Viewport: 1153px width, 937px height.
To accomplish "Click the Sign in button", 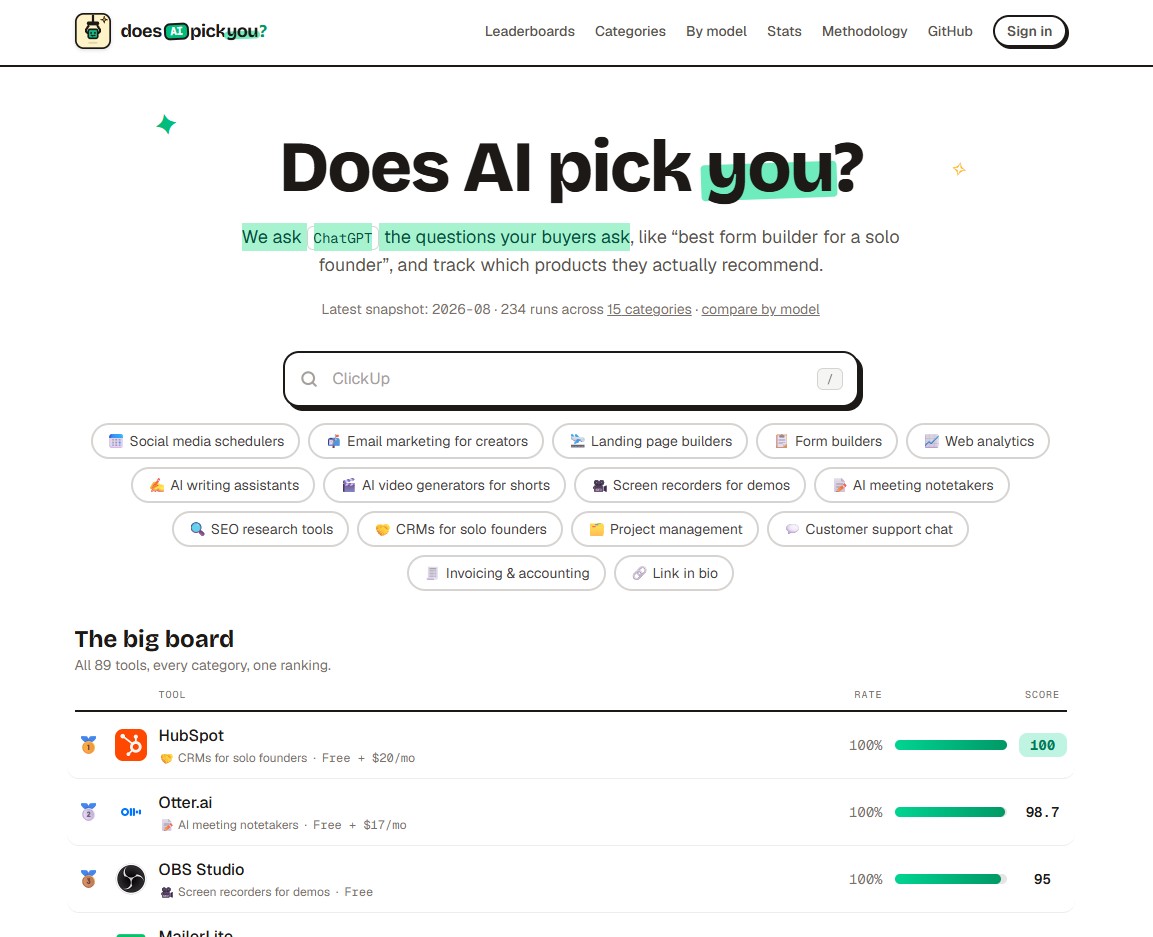I will click(x=1029, y=32).
